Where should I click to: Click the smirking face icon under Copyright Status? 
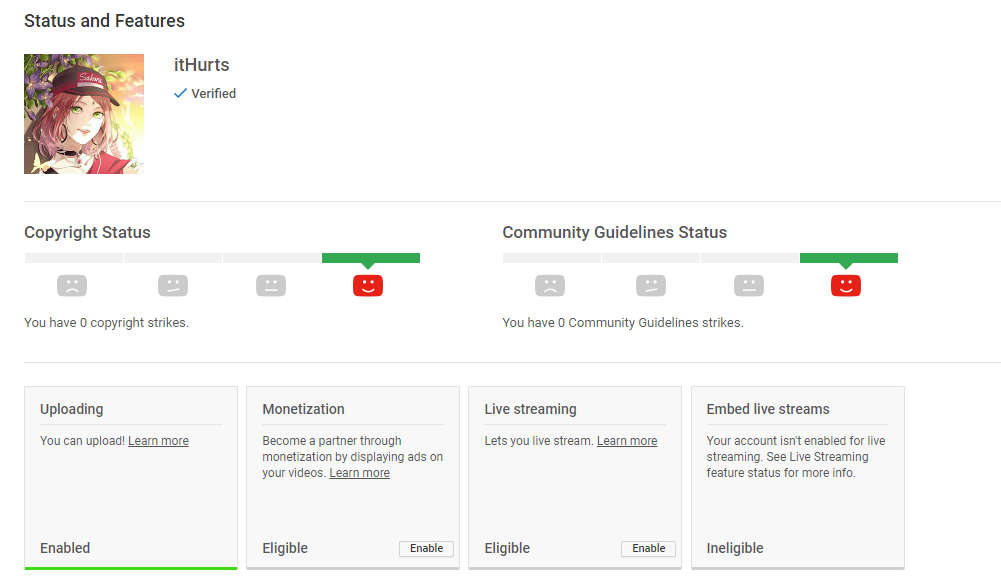click(173, 285)
